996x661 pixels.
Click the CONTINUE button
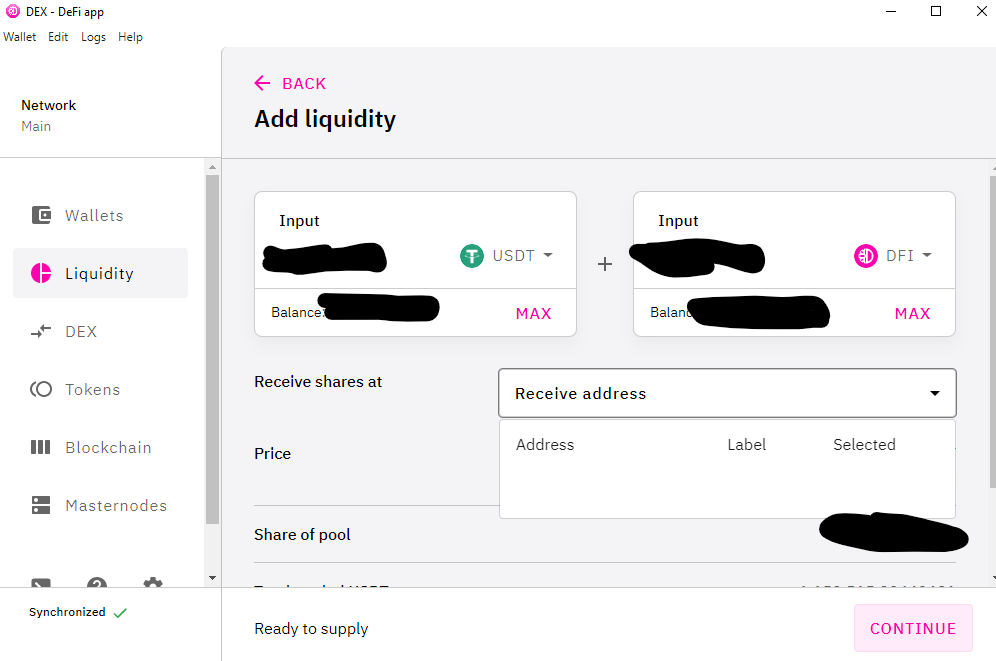click(x=913, y=628)
